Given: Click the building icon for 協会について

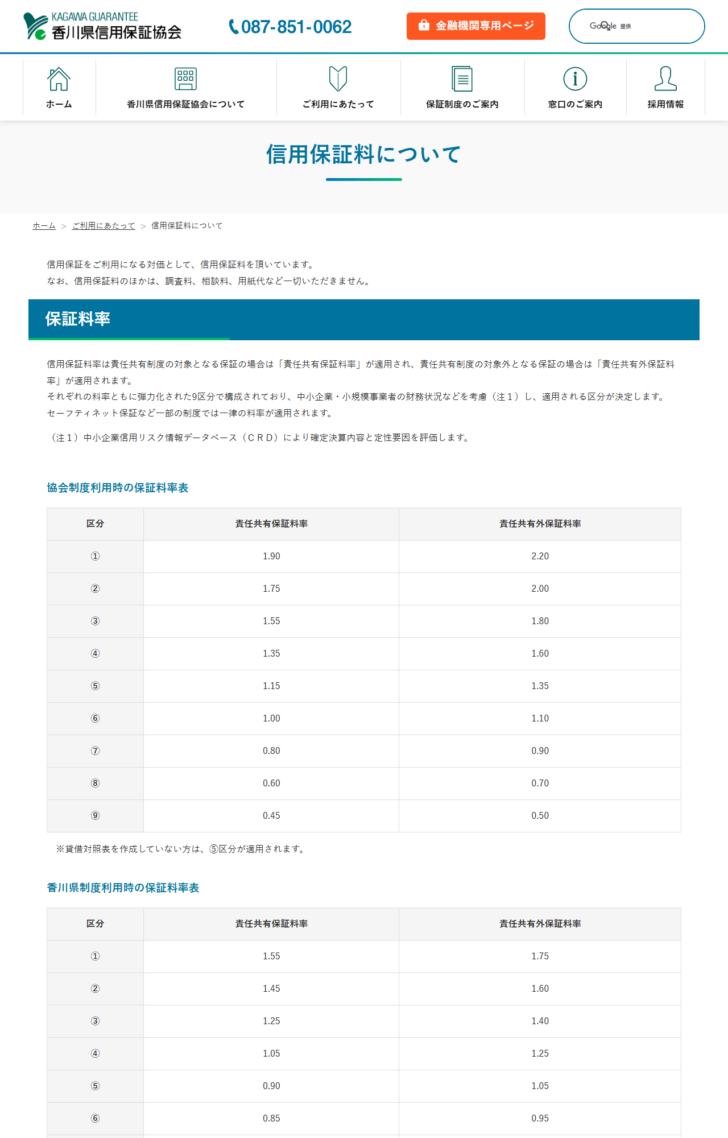Looking at the screenshot, I should tap(186, 78).
